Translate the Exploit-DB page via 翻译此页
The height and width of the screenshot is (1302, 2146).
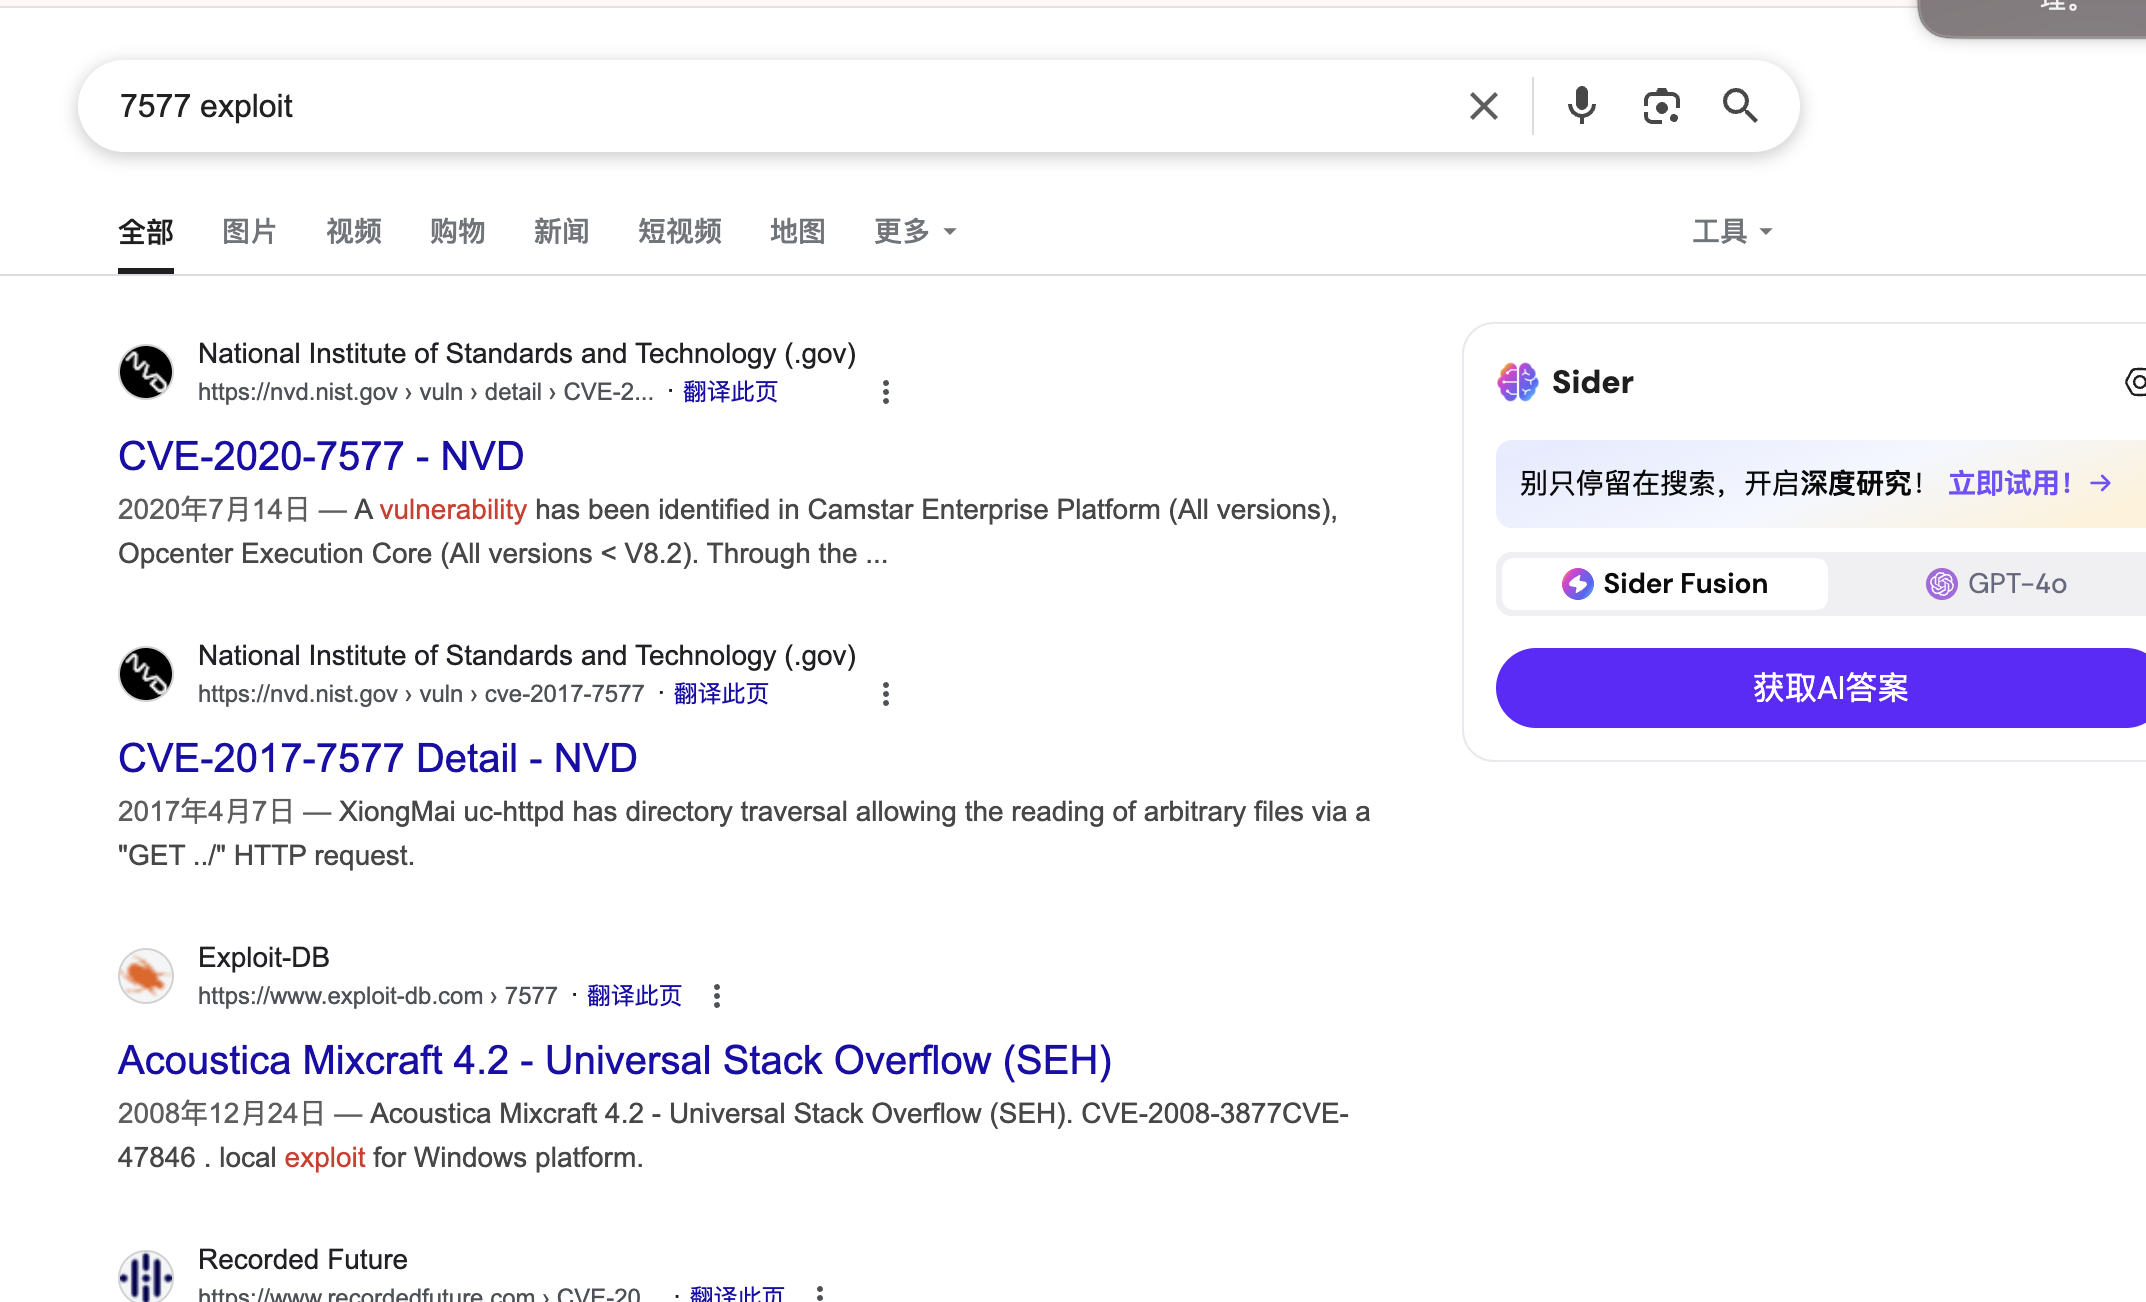pos(634,996)
